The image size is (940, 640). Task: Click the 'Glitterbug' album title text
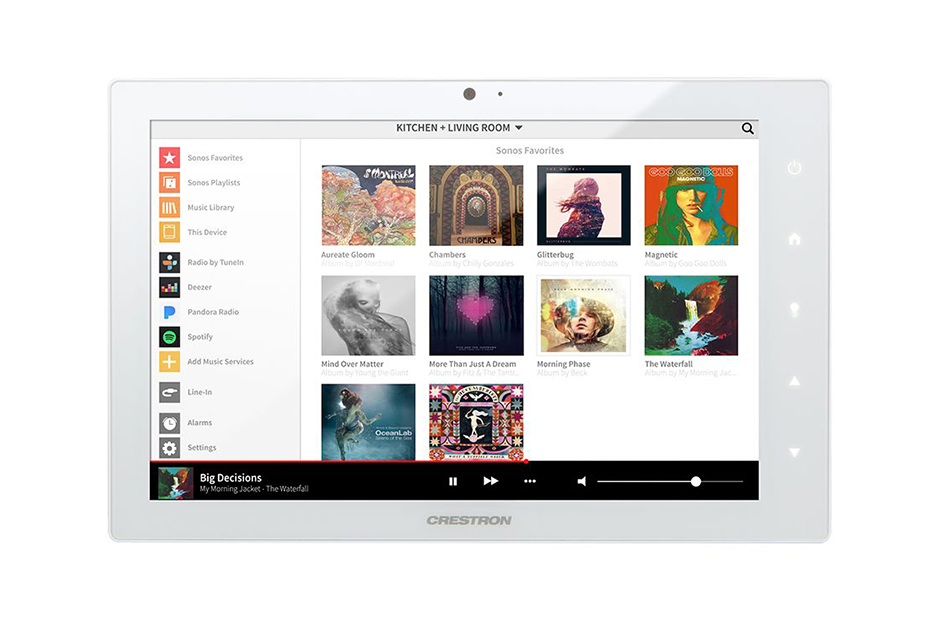[x=555, y=255]
